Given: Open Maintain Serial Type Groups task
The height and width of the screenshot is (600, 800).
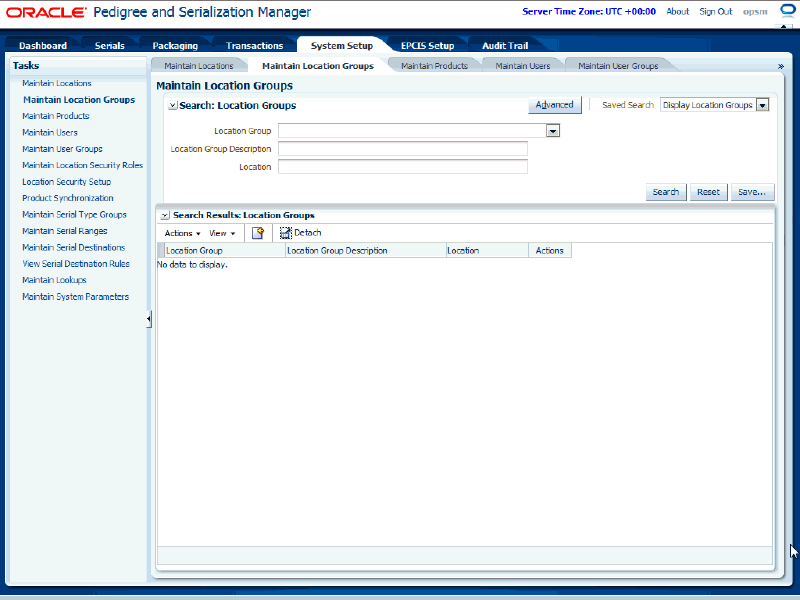Looking at the screenshot, I should pyautogui.click(x=74, y=215).
